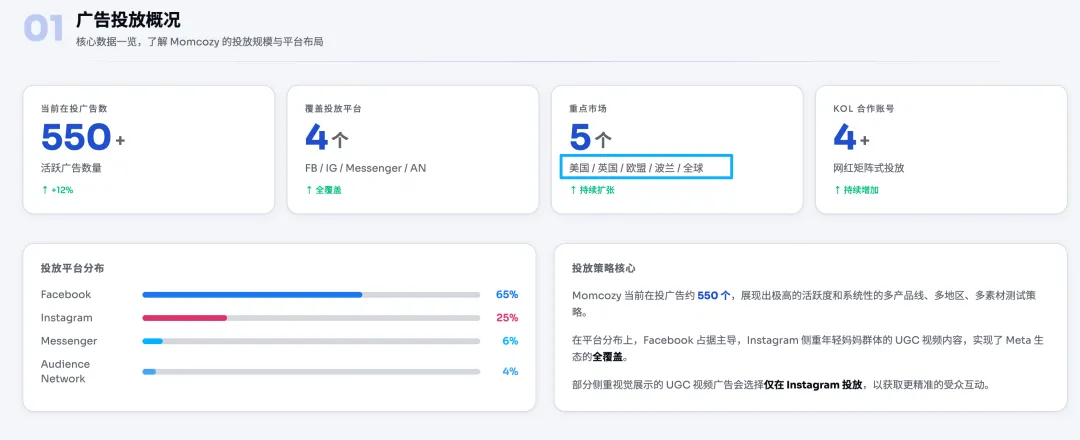Click the 投放平台分布 panel title

tap(72, 268)
